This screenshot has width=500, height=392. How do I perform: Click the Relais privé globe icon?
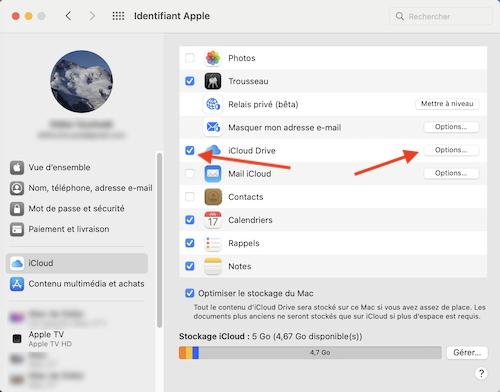pos(213,104)
